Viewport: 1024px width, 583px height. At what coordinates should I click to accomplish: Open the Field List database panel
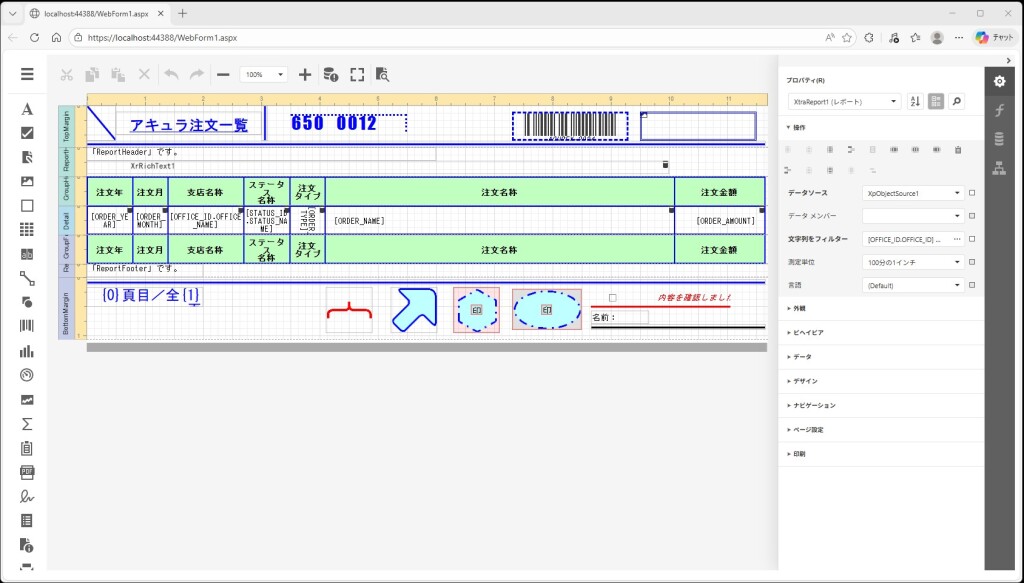(x=998, y=138)
